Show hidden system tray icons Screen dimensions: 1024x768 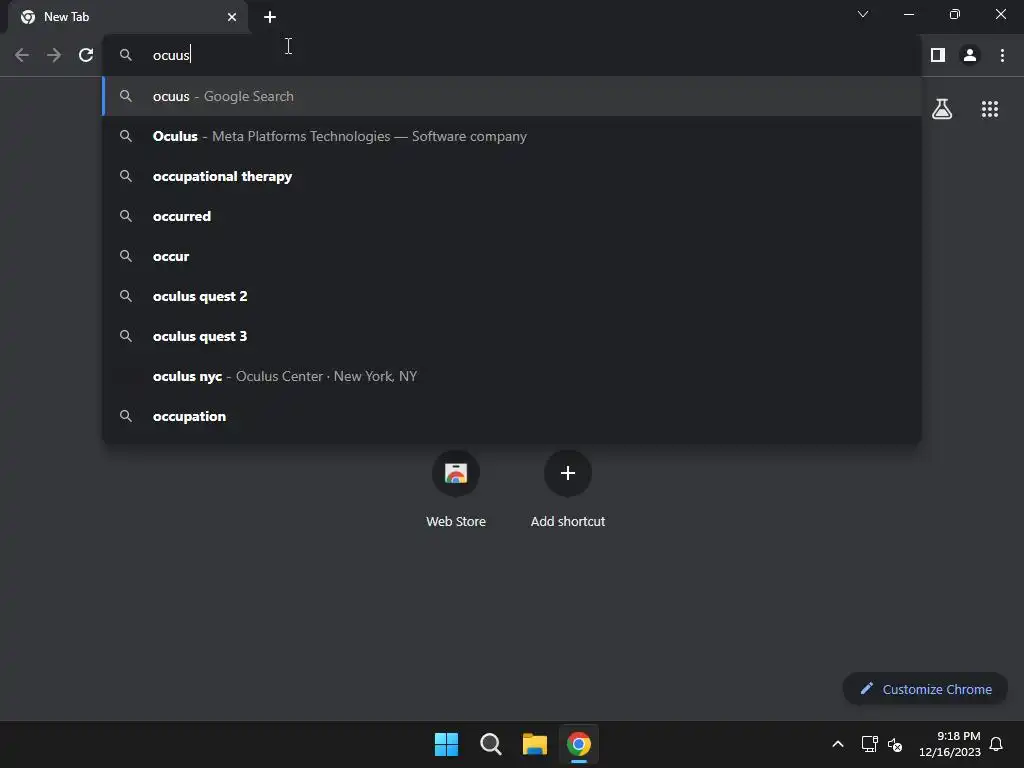(838, 744)
